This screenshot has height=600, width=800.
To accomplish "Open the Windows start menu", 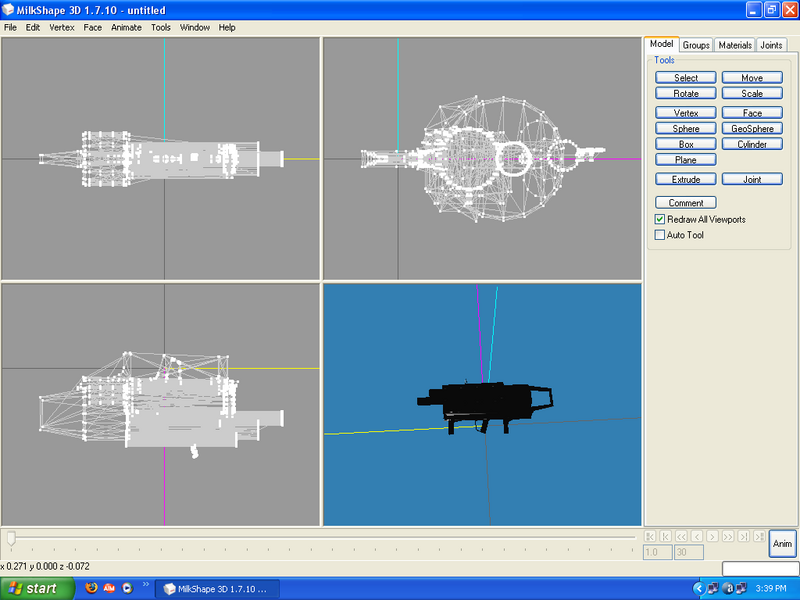I will point(37,588).
